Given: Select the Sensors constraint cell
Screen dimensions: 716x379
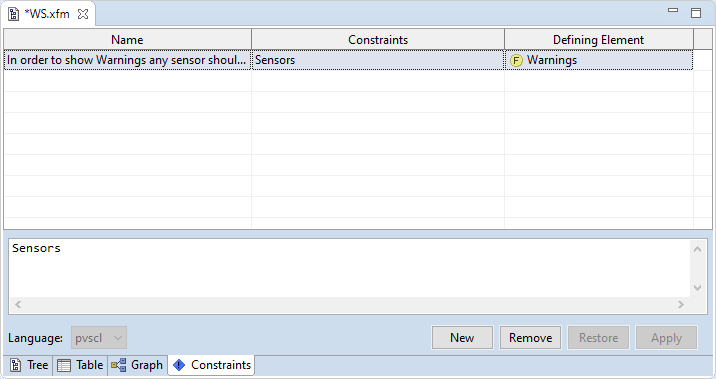Looking at the screenshot, I should click(x=378, y=60).
